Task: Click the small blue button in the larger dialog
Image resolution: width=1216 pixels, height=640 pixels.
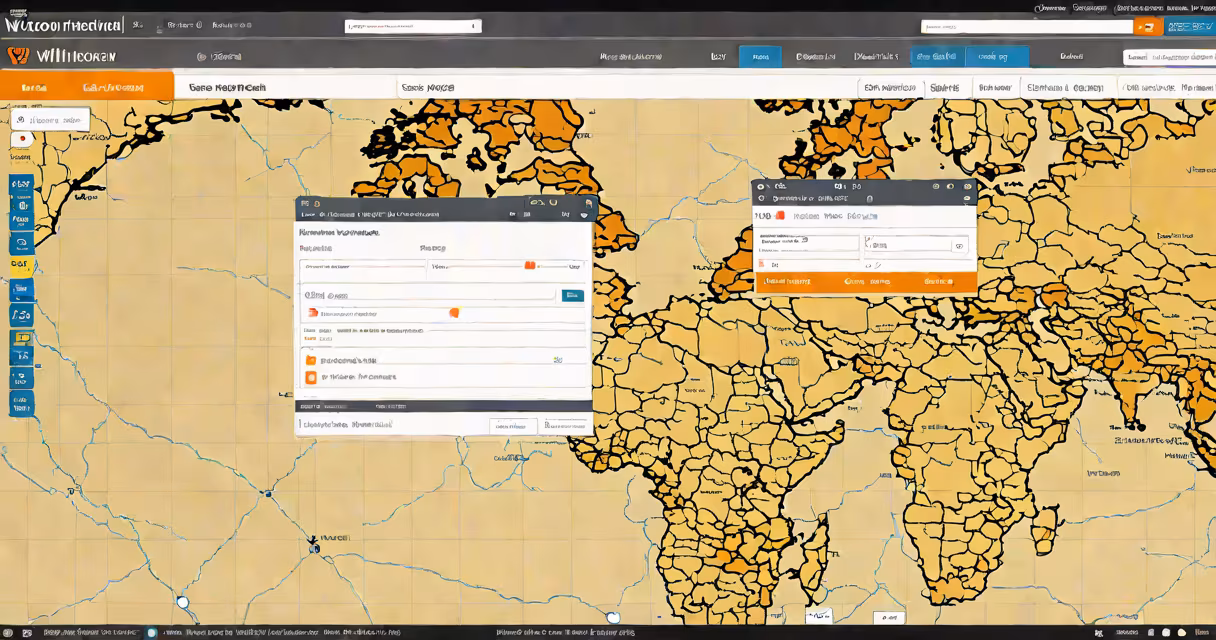Action: pyautogui.click(x=572, y=296)
